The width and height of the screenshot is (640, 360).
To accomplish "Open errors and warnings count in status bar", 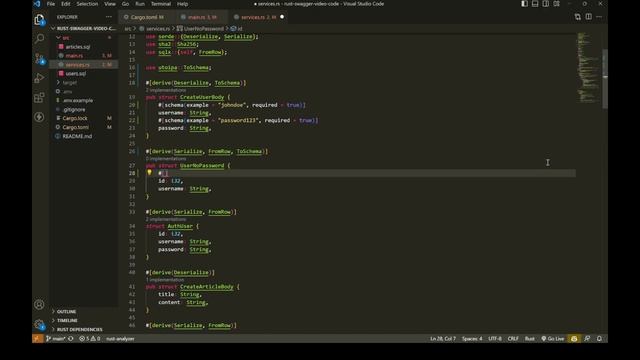I will tap(89, 338).
